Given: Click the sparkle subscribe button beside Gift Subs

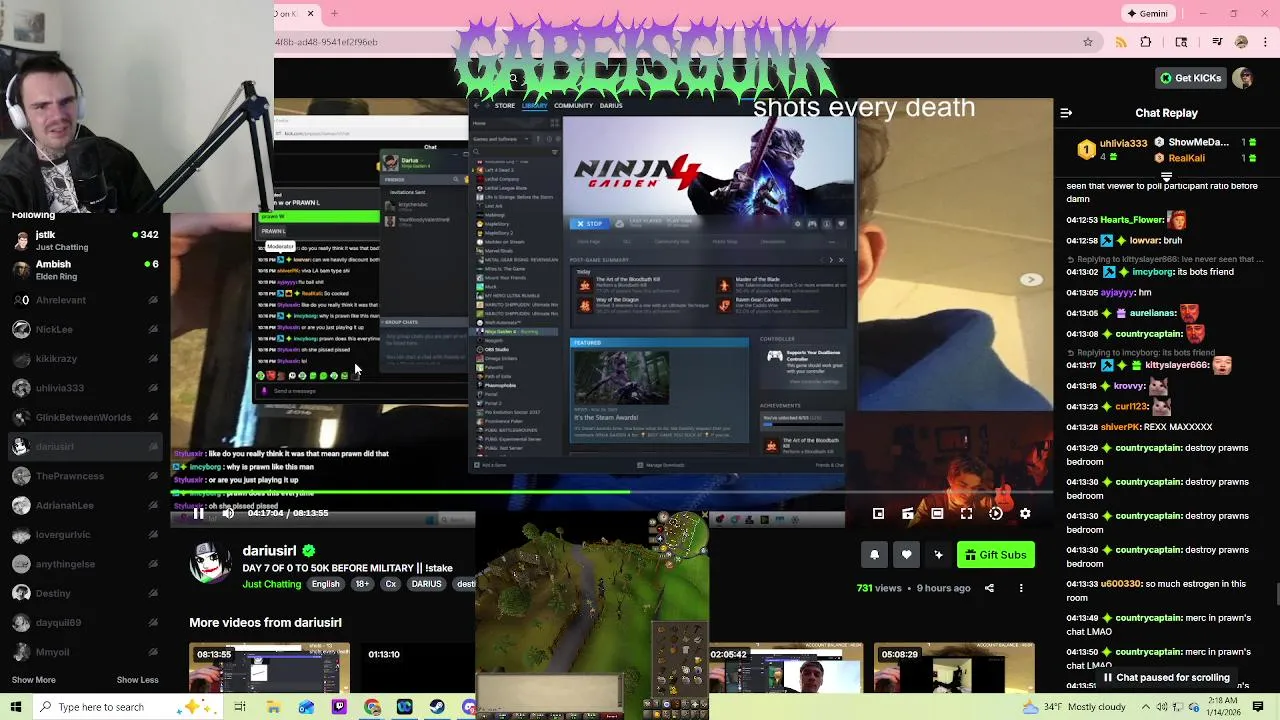Looking at the screenshot, I should pos(938,555).
